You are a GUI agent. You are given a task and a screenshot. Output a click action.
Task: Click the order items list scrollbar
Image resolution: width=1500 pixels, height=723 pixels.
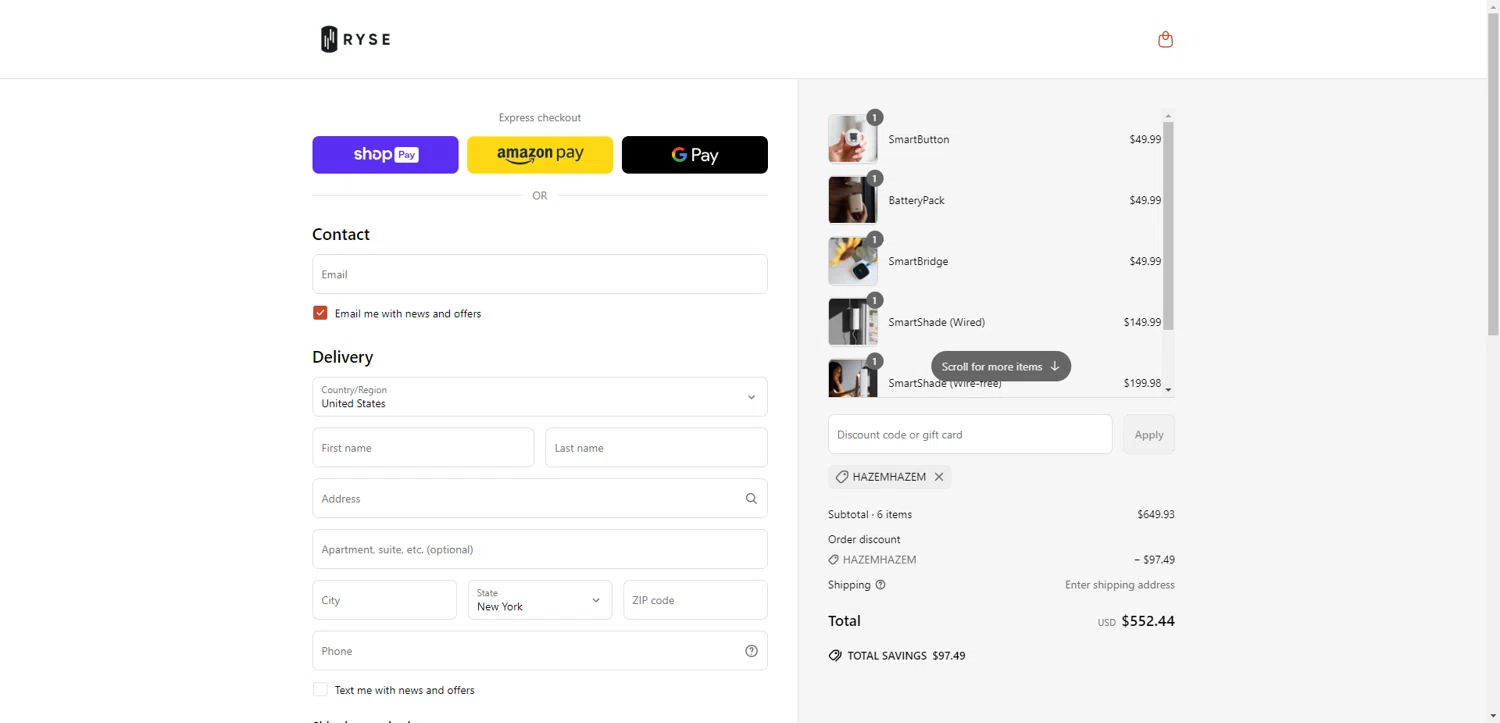(1167, 225)
